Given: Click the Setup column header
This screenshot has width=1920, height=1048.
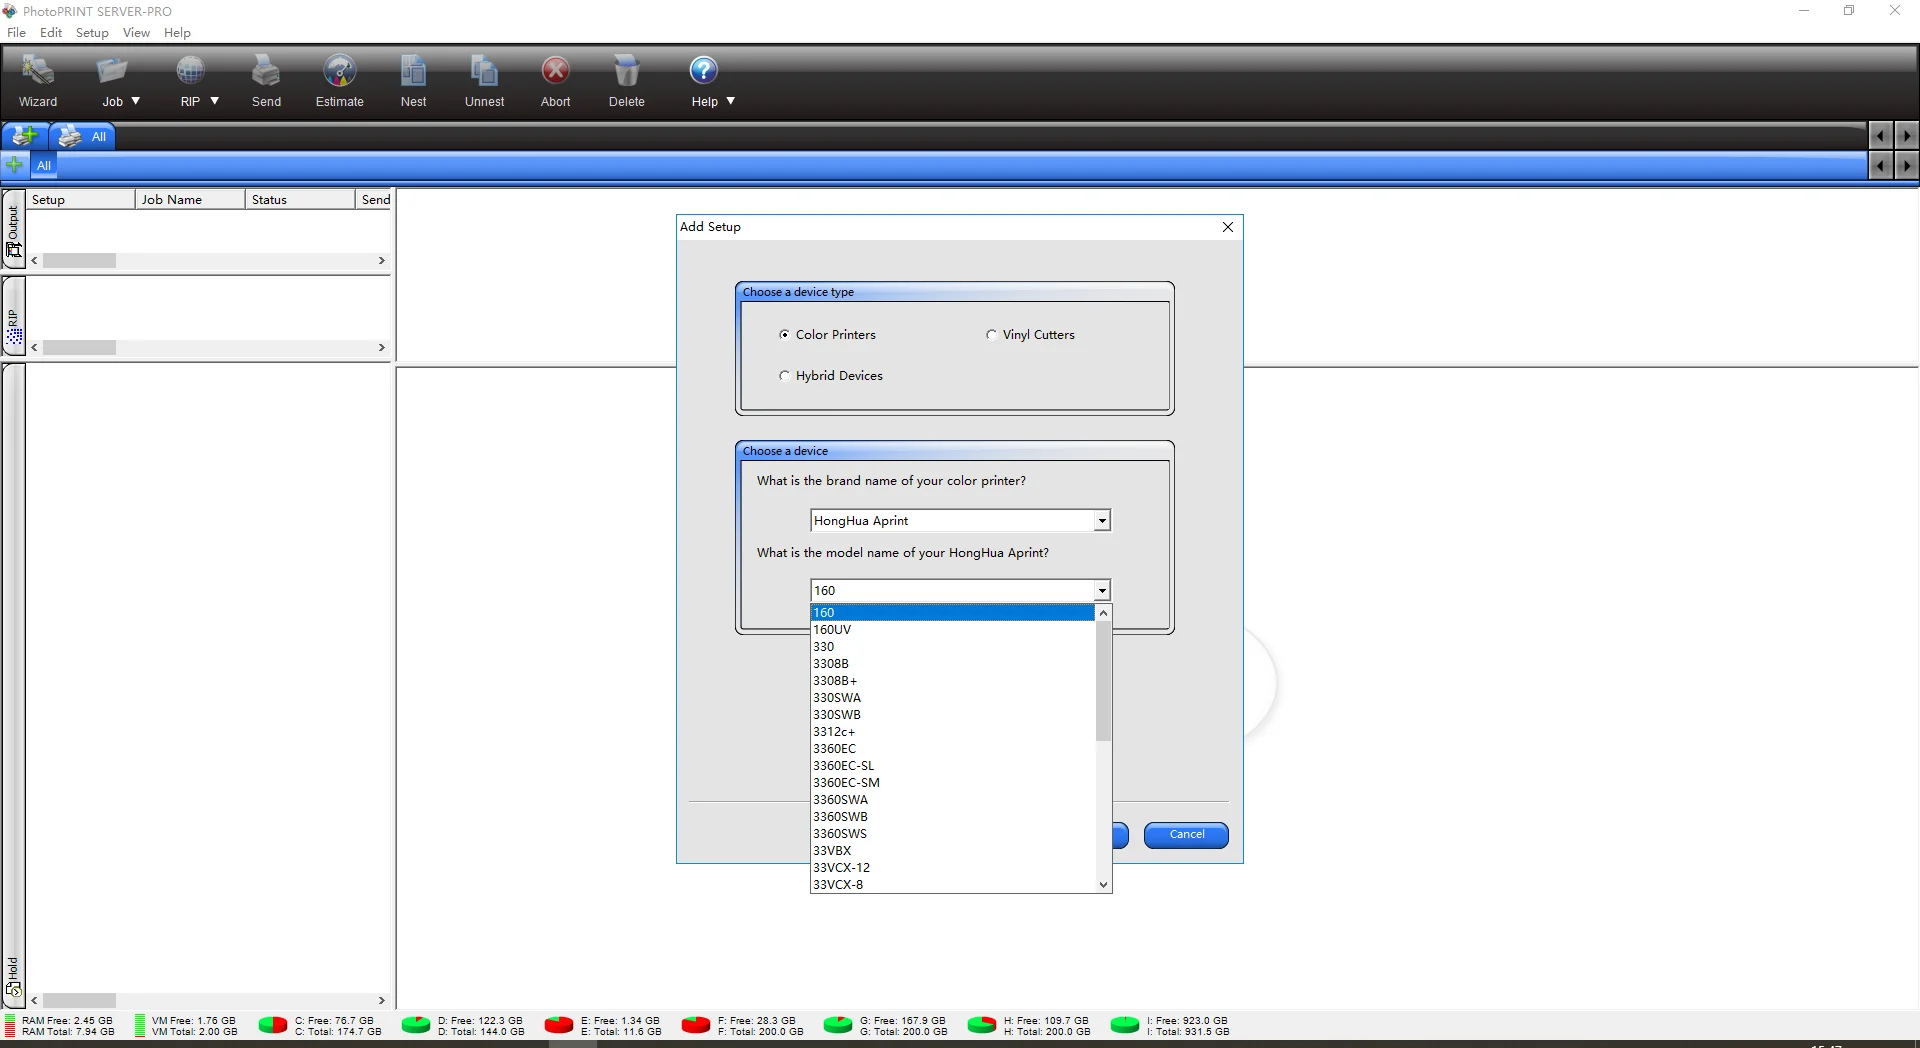Looking at the screenshot, I should 81,199.
